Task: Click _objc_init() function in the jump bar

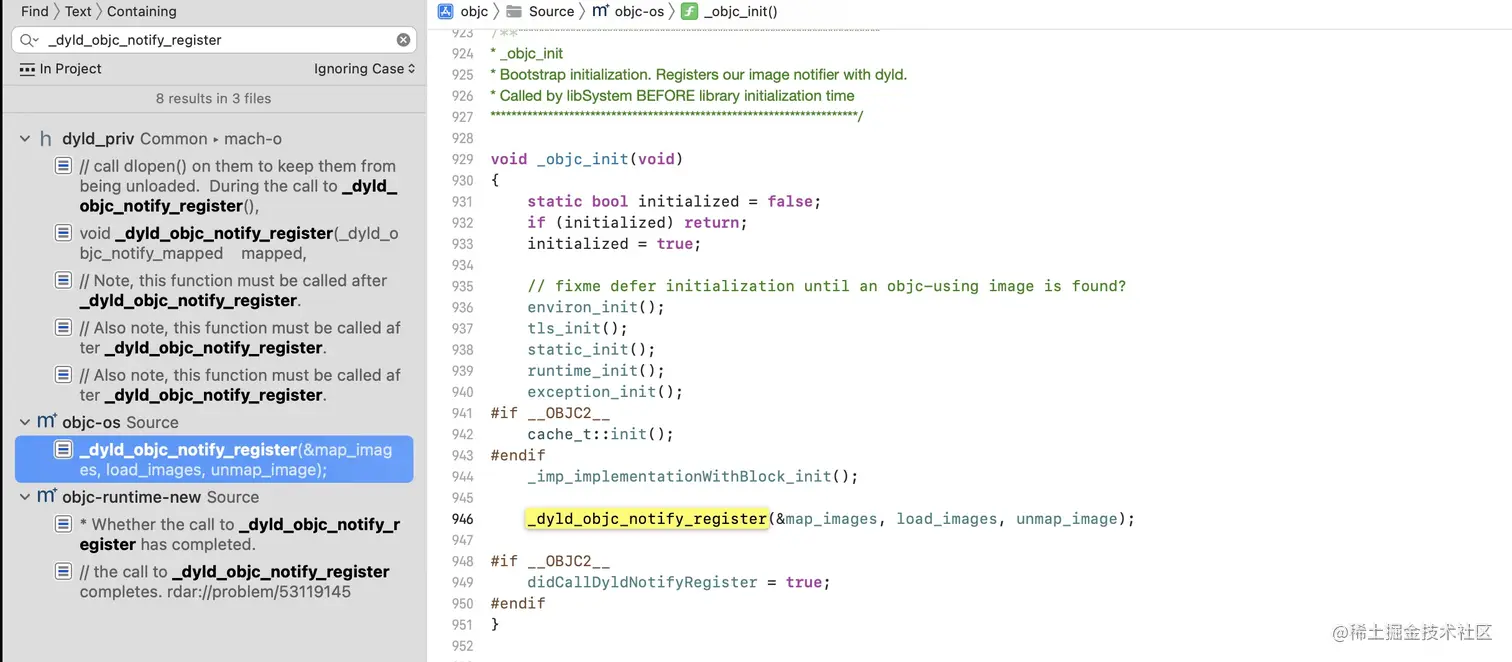Action: [x=740, y=11]
